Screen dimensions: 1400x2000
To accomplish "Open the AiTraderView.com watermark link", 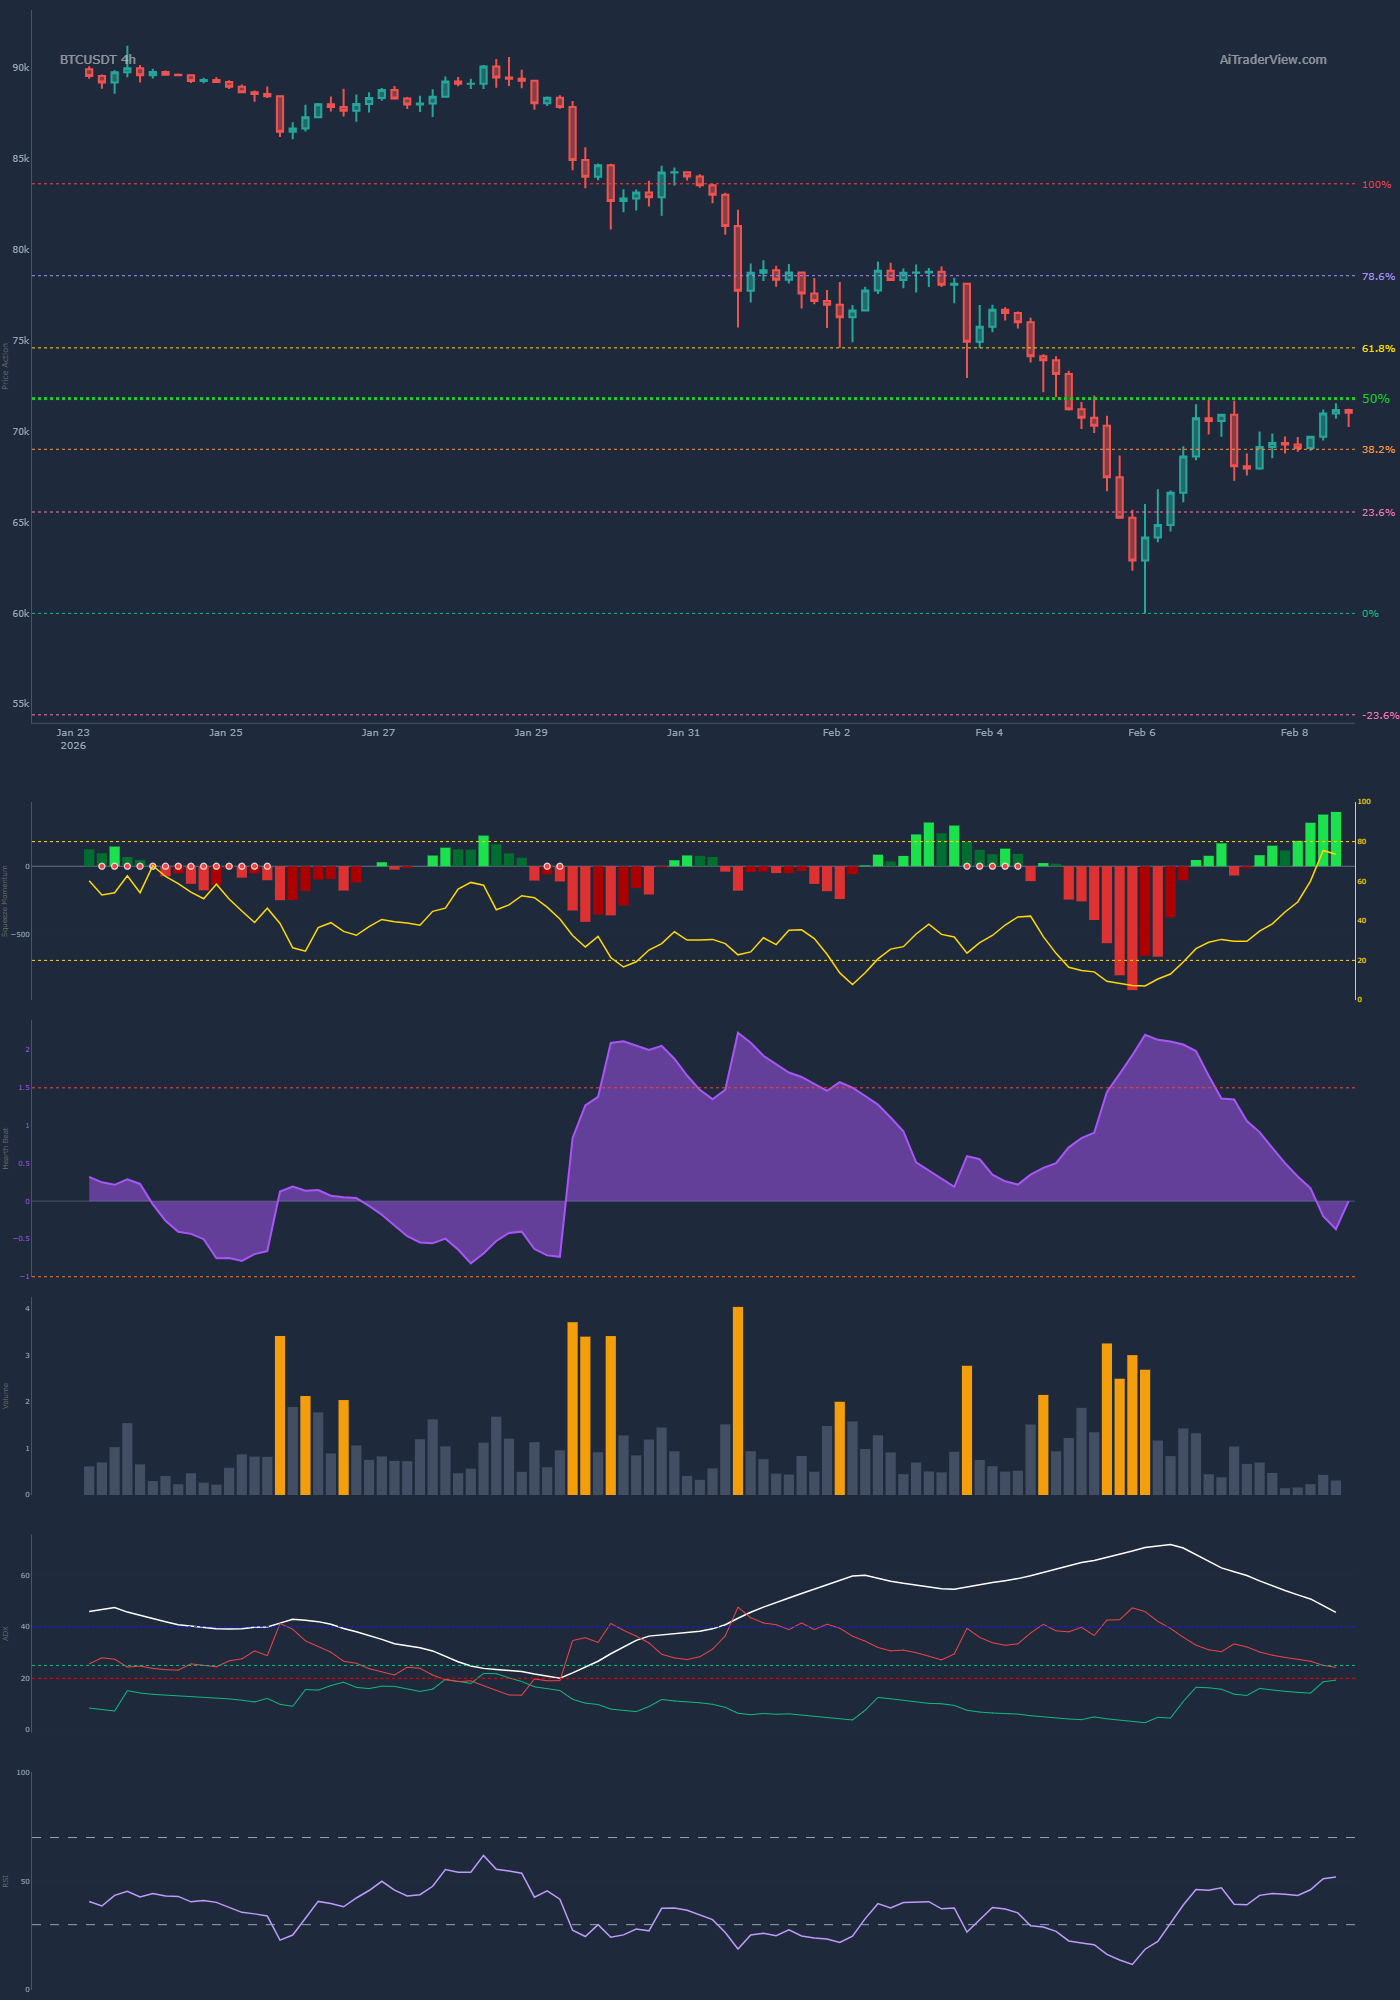I will coord(1272,60).
